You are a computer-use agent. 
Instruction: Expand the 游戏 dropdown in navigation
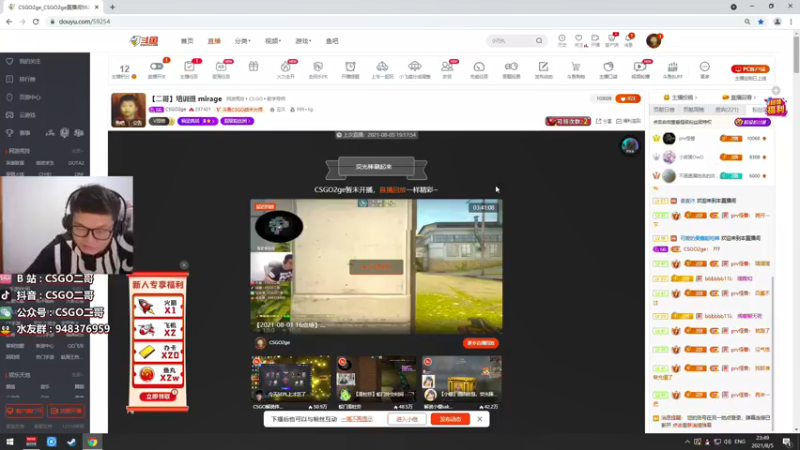click(303, 41)
